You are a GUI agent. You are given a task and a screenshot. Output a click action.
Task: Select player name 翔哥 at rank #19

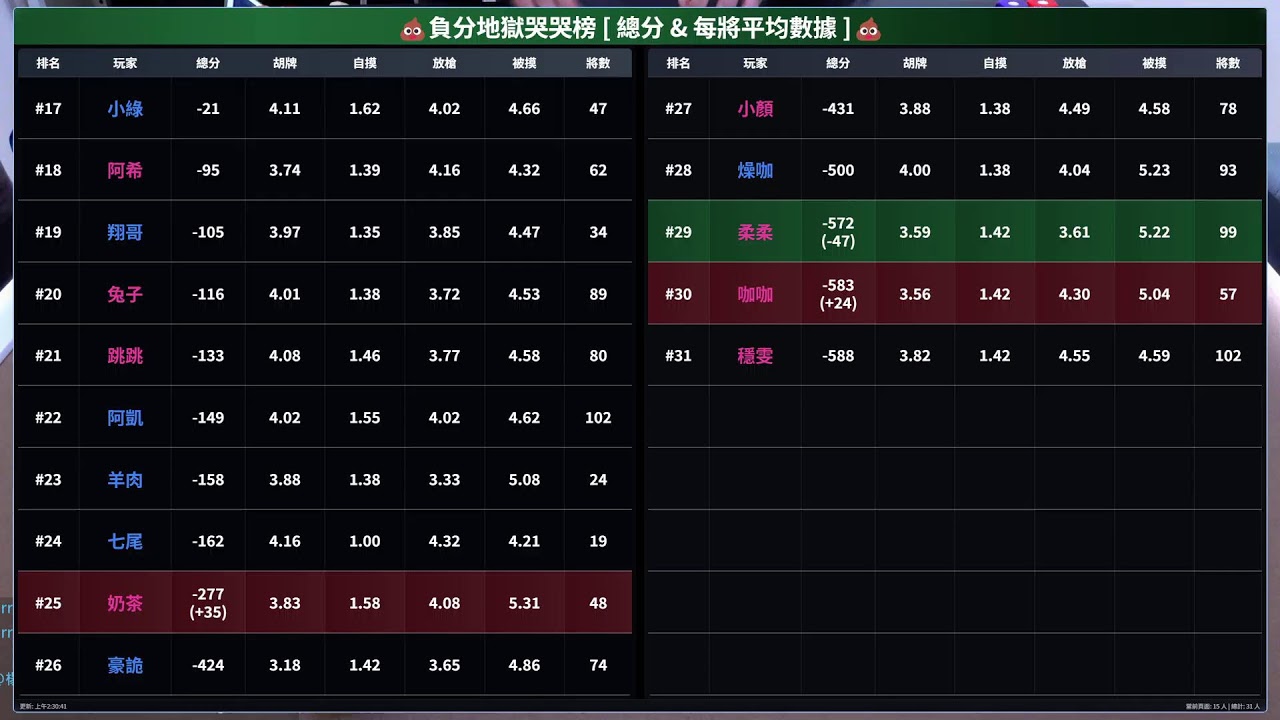(125, 232)
